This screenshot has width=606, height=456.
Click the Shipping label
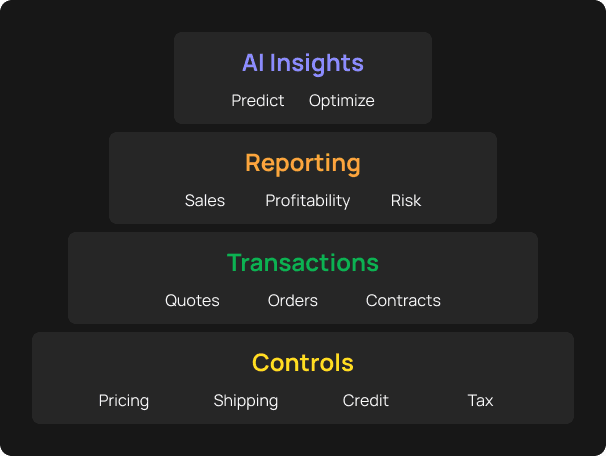coord(246,401)
